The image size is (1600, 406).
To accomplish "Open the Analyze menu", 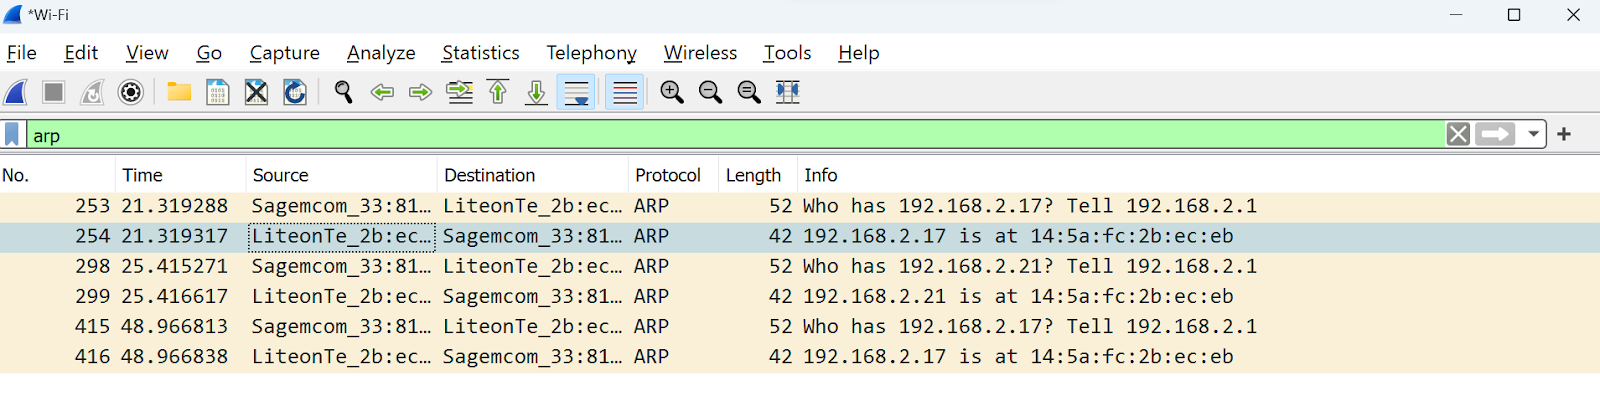I will pyautogui.click(x=381, y=53).
